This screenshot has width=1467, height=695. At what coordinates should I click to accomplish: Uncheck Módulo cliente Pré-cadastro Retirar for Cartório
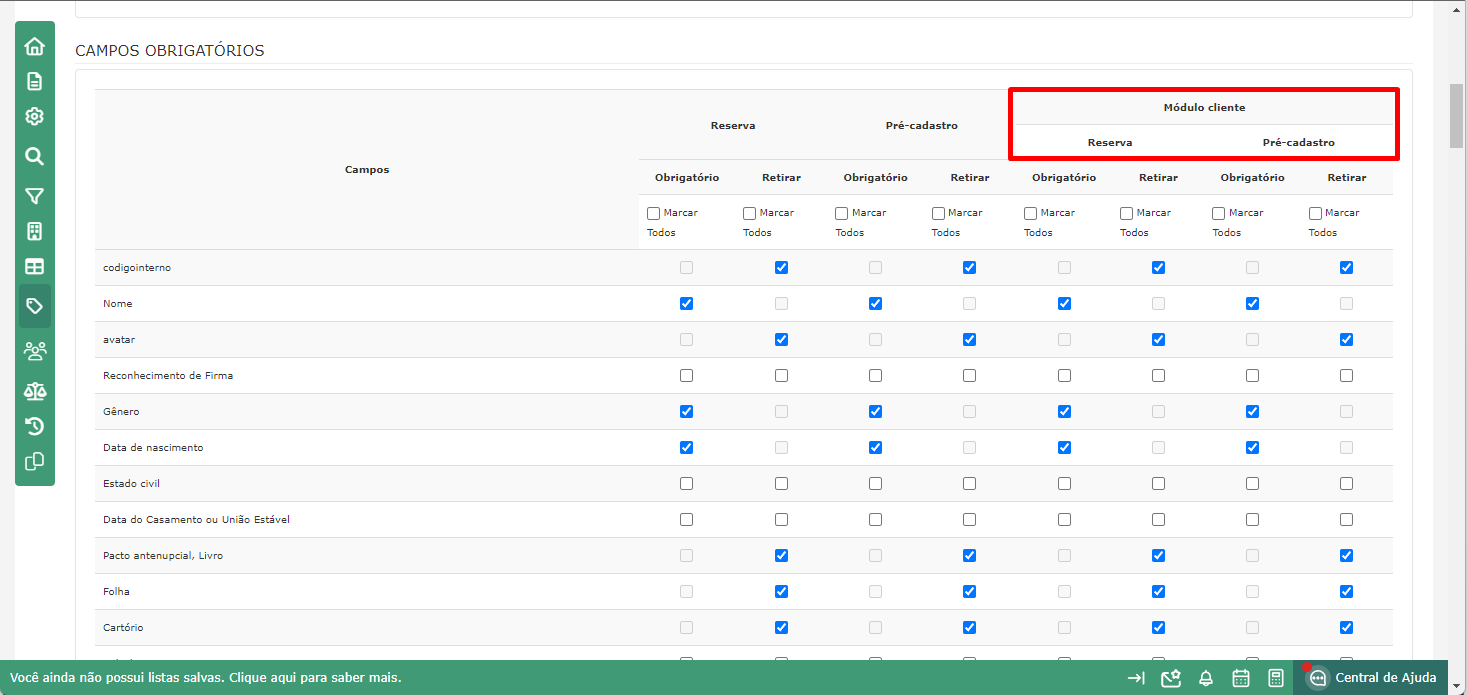coord(1346,627)
